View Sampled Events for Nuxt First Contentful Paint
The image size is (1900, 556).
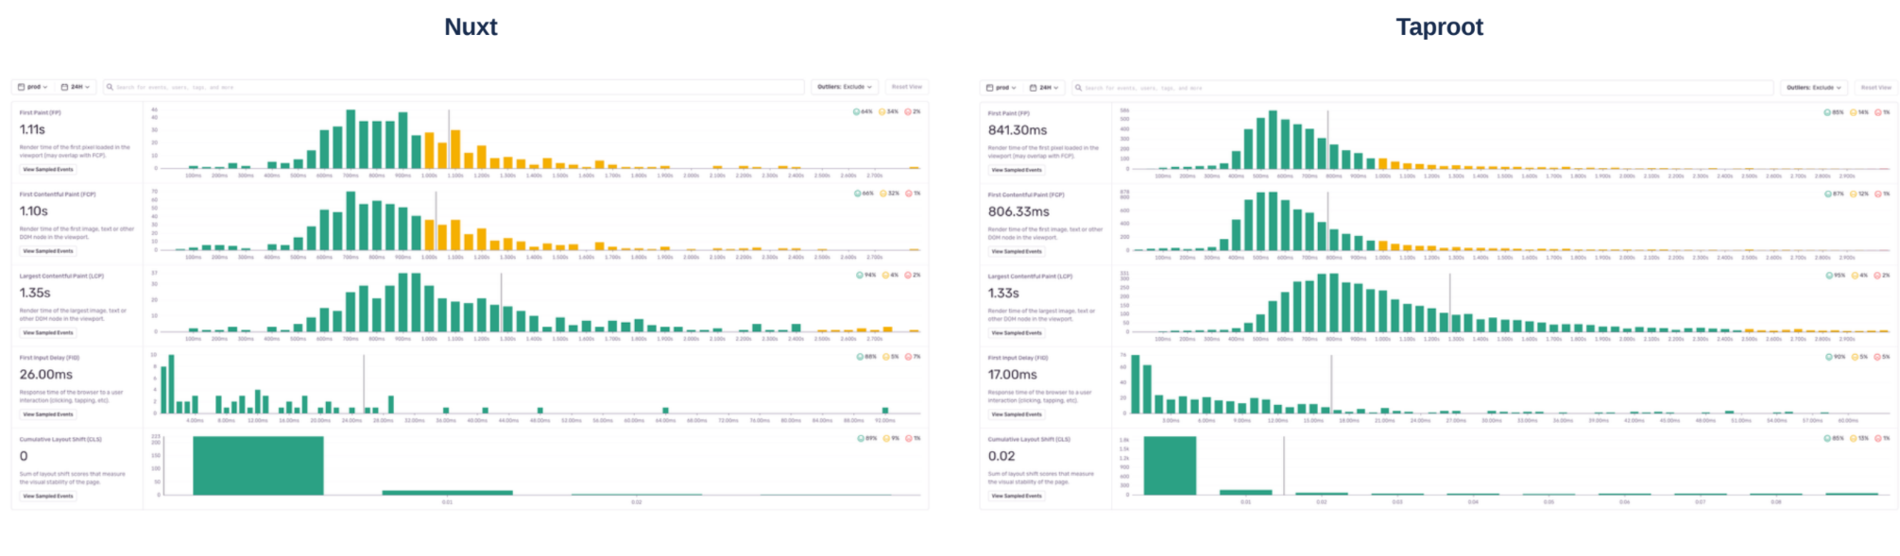48,251
